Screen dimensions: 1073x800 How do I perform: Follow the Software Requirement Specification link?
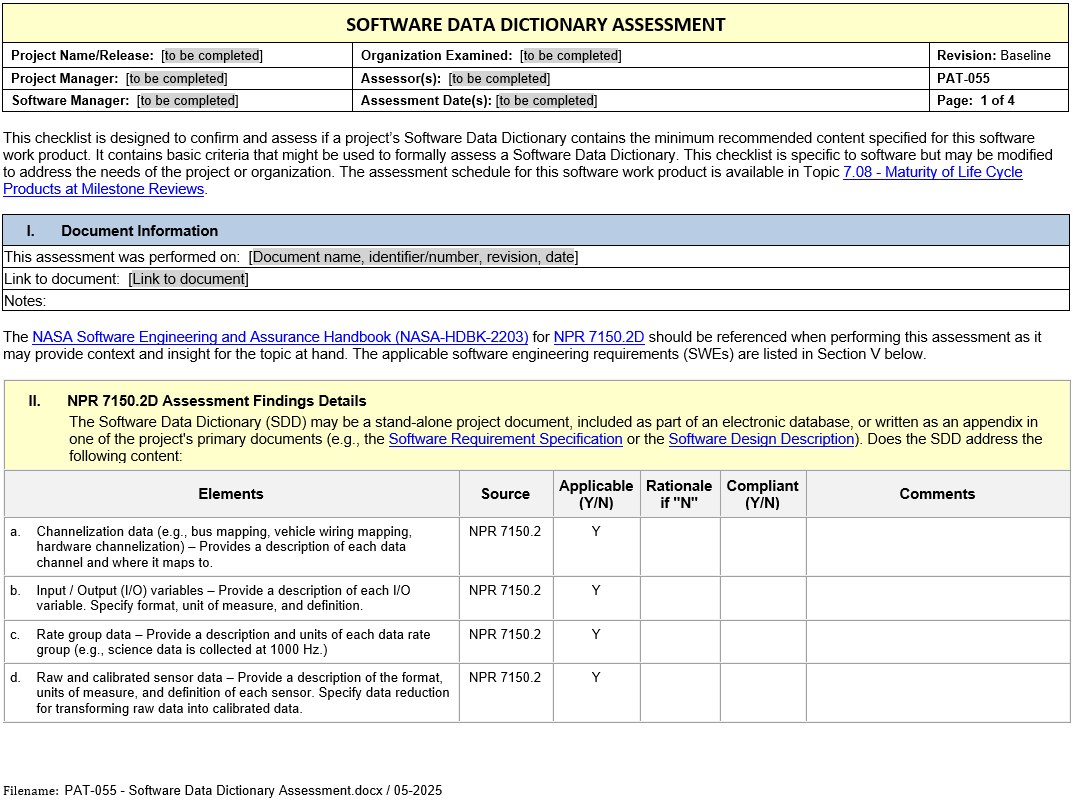505,439
